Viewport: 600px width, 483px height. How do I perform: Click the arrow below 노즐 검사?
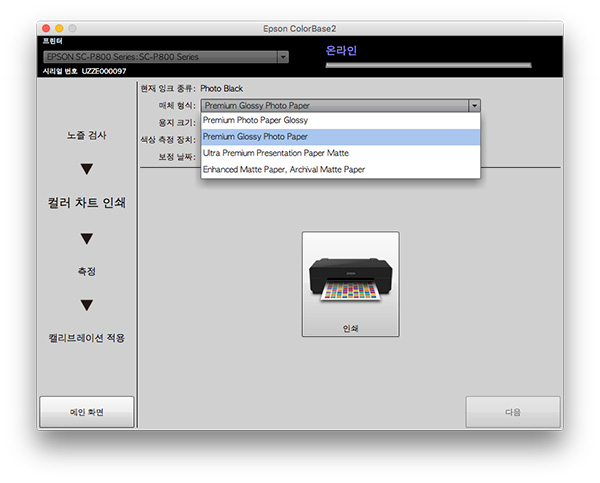coord(86,168)
